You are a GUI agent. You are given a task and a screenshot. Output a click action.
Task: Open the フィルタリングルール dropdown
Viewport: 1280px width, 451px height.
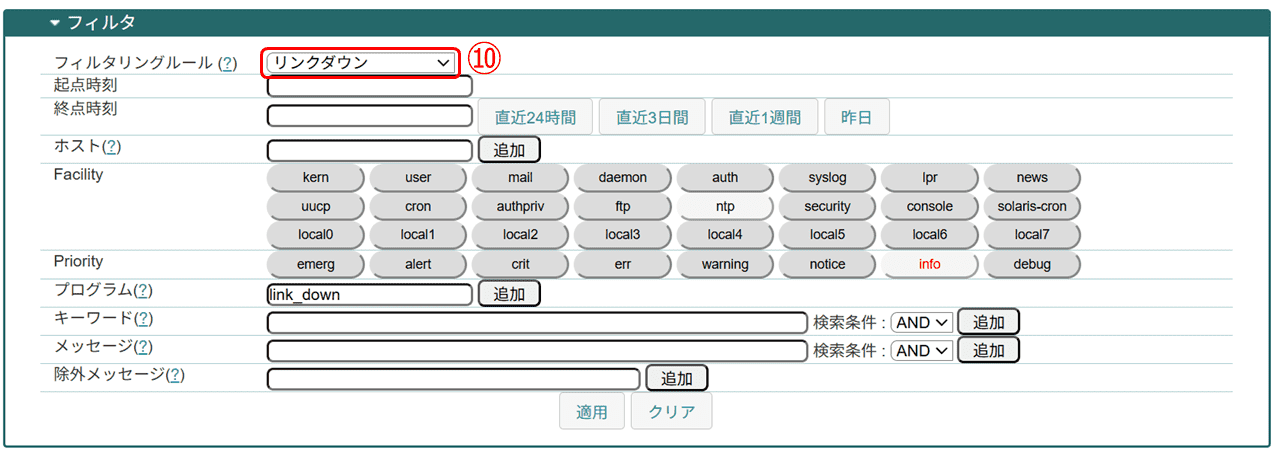pyautogui.click(x=361, y=62)
